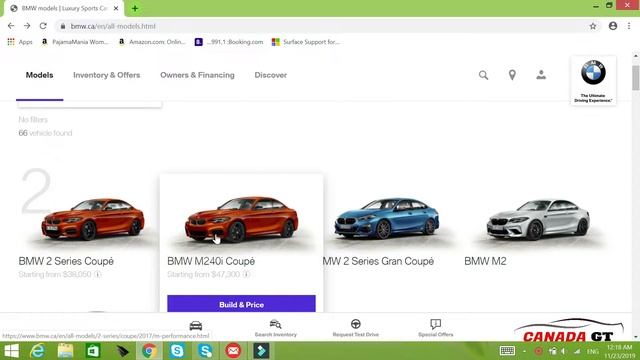The image size is (640, 360).
Task: Open the 2 Series Gran Coupé title
Action: tap(378, 261)
